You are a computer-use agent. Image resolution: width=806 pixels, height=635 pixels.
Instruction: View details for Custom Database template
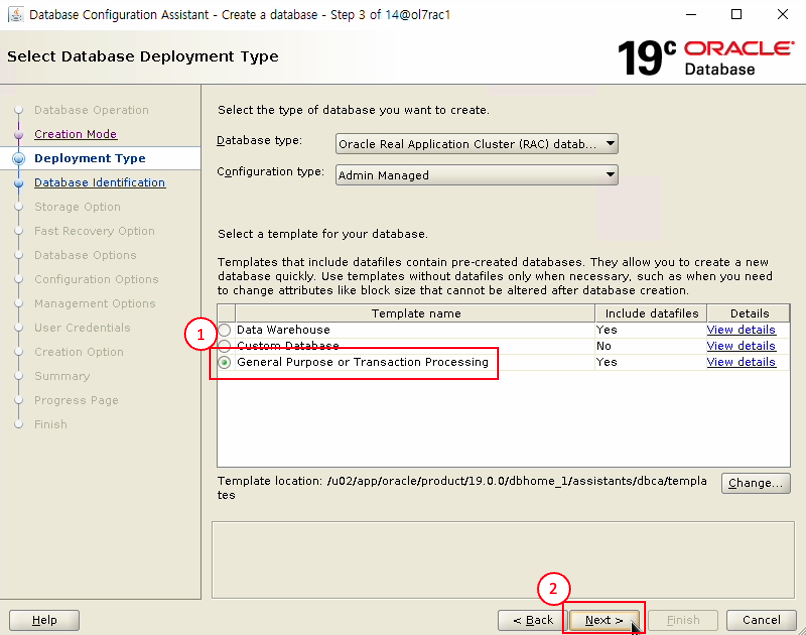741,346
